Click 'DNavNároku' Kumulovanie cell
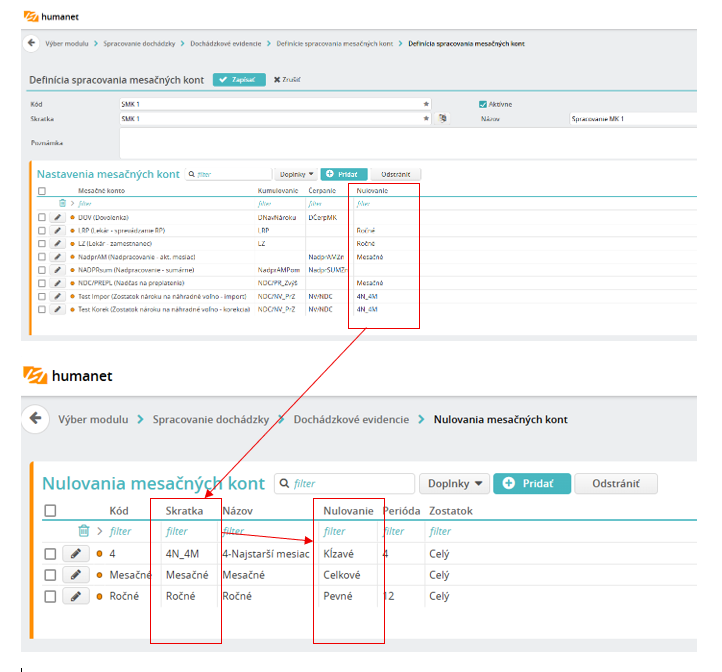The image size is (722, 672). point(277,217)
